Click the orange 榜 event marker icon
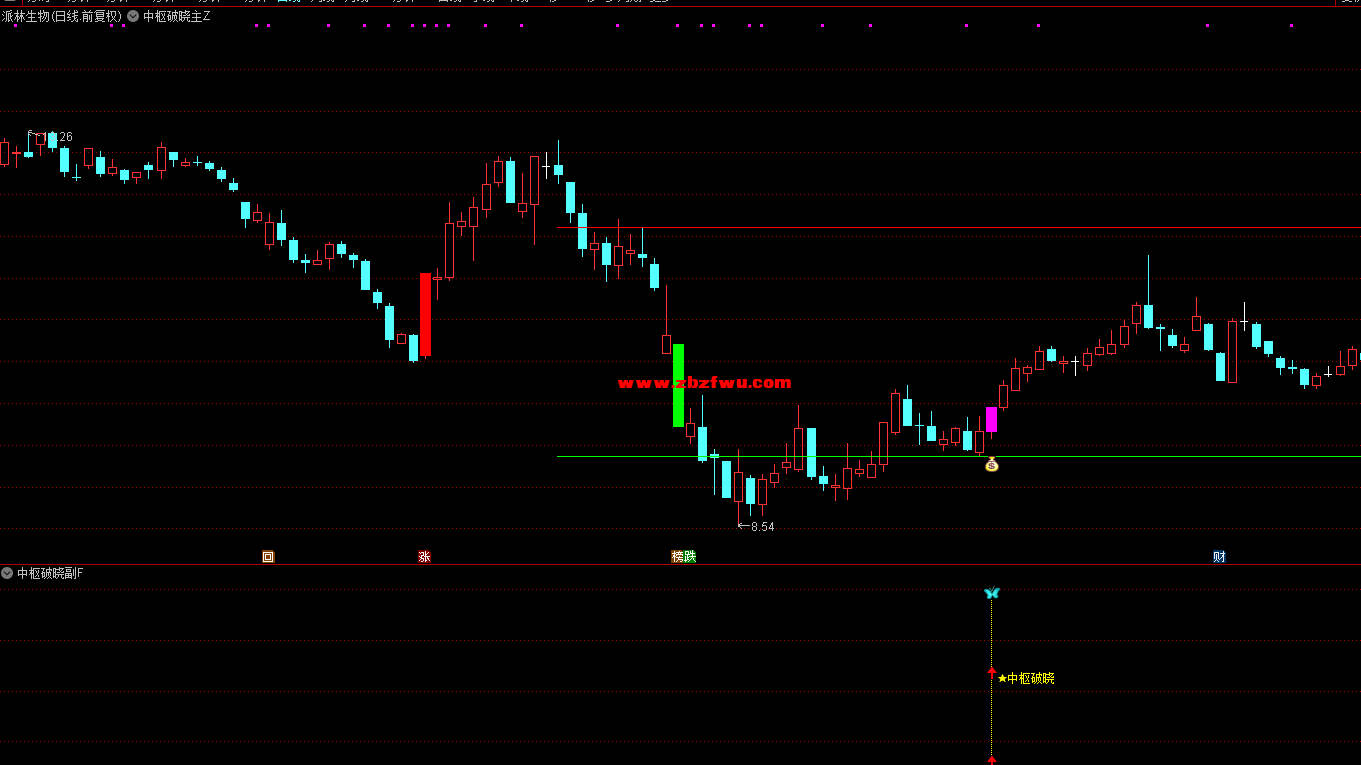The width and height of the screenshot is (1361, 765). pyautogui.click(x=678, y=557)
